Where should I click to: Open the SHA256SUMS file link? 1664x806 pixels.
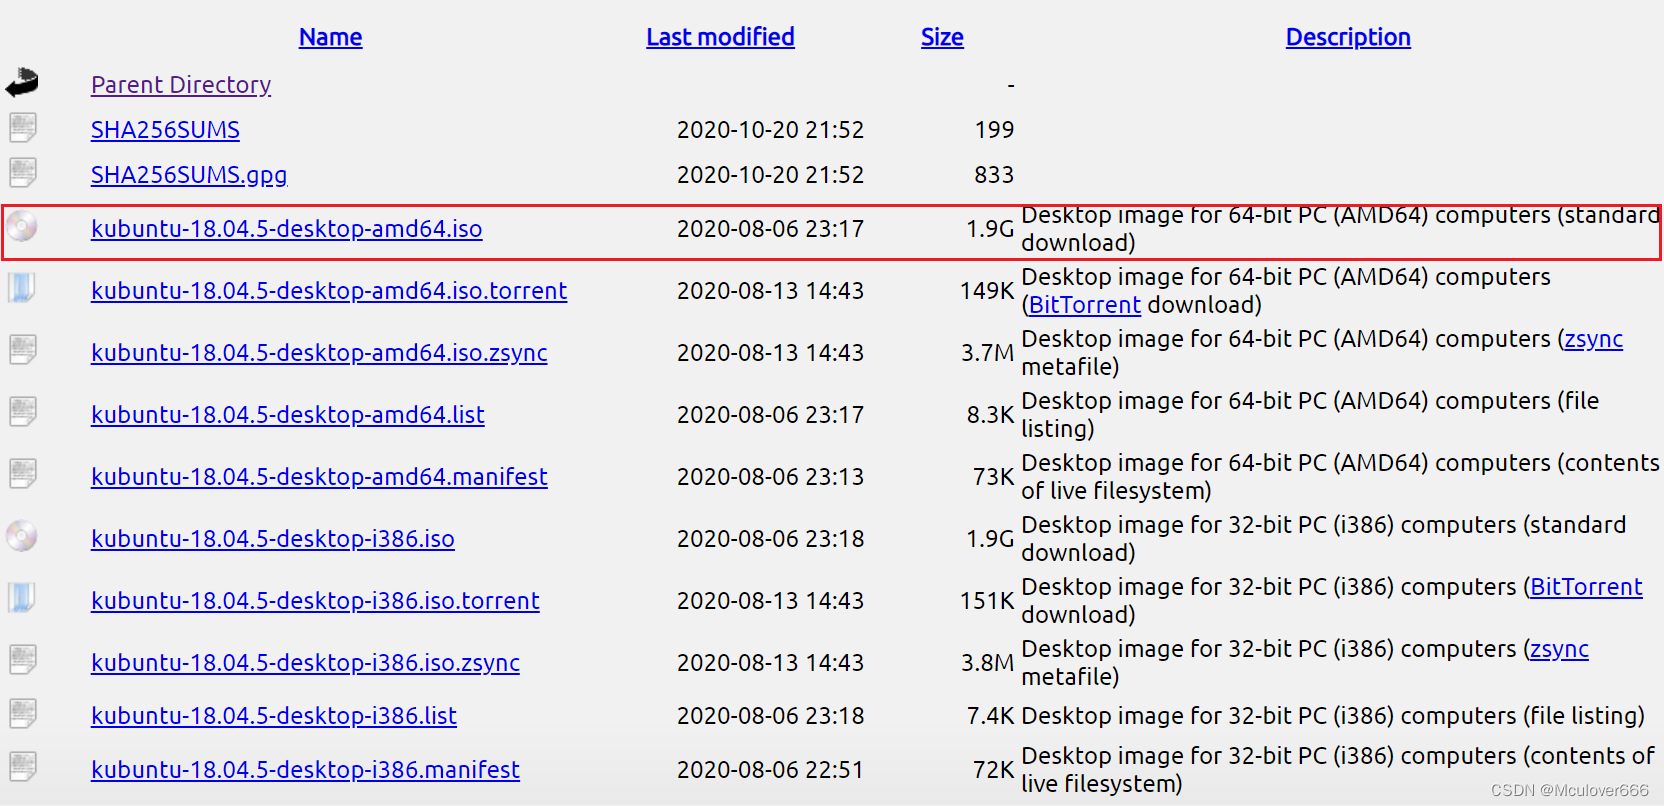165,130
